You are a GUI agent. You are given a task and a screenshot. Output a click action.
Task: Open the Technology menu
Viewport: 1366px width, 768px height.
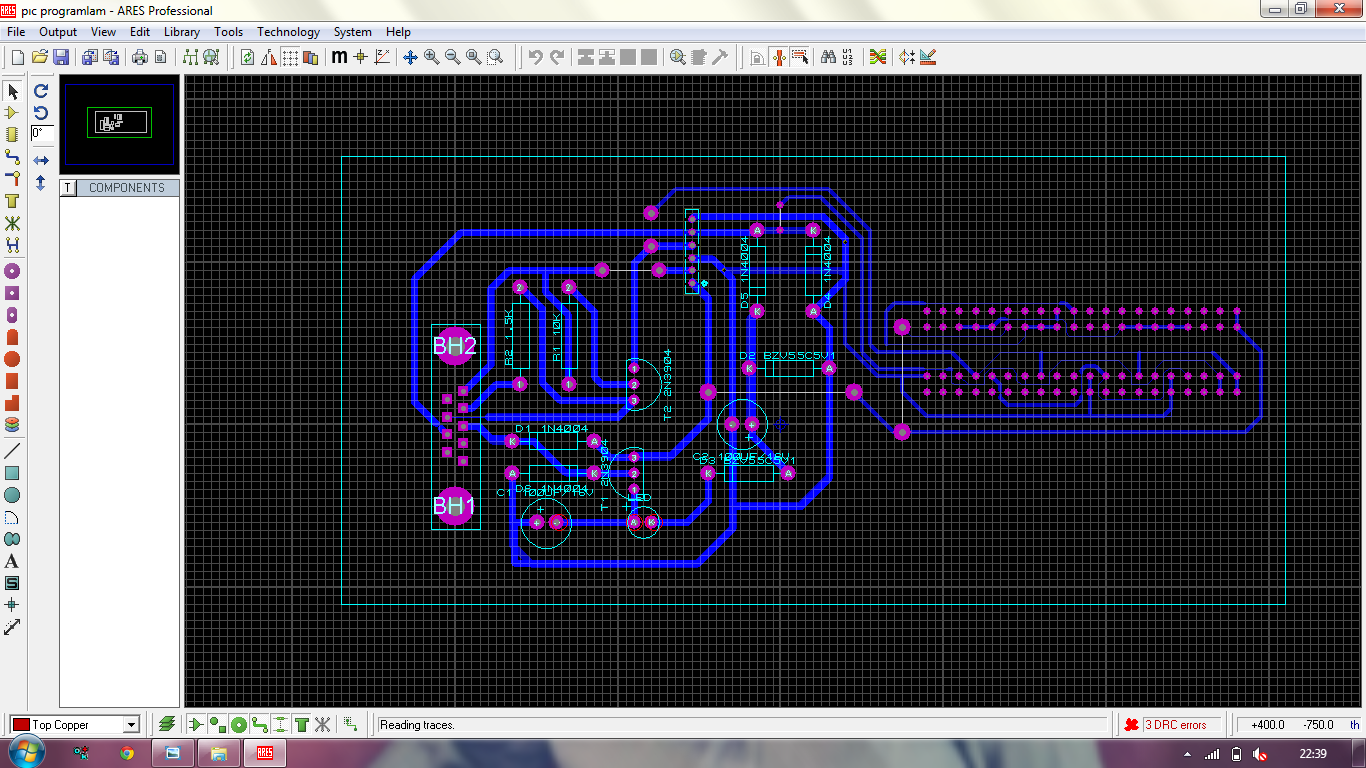[x=288, y=32]
